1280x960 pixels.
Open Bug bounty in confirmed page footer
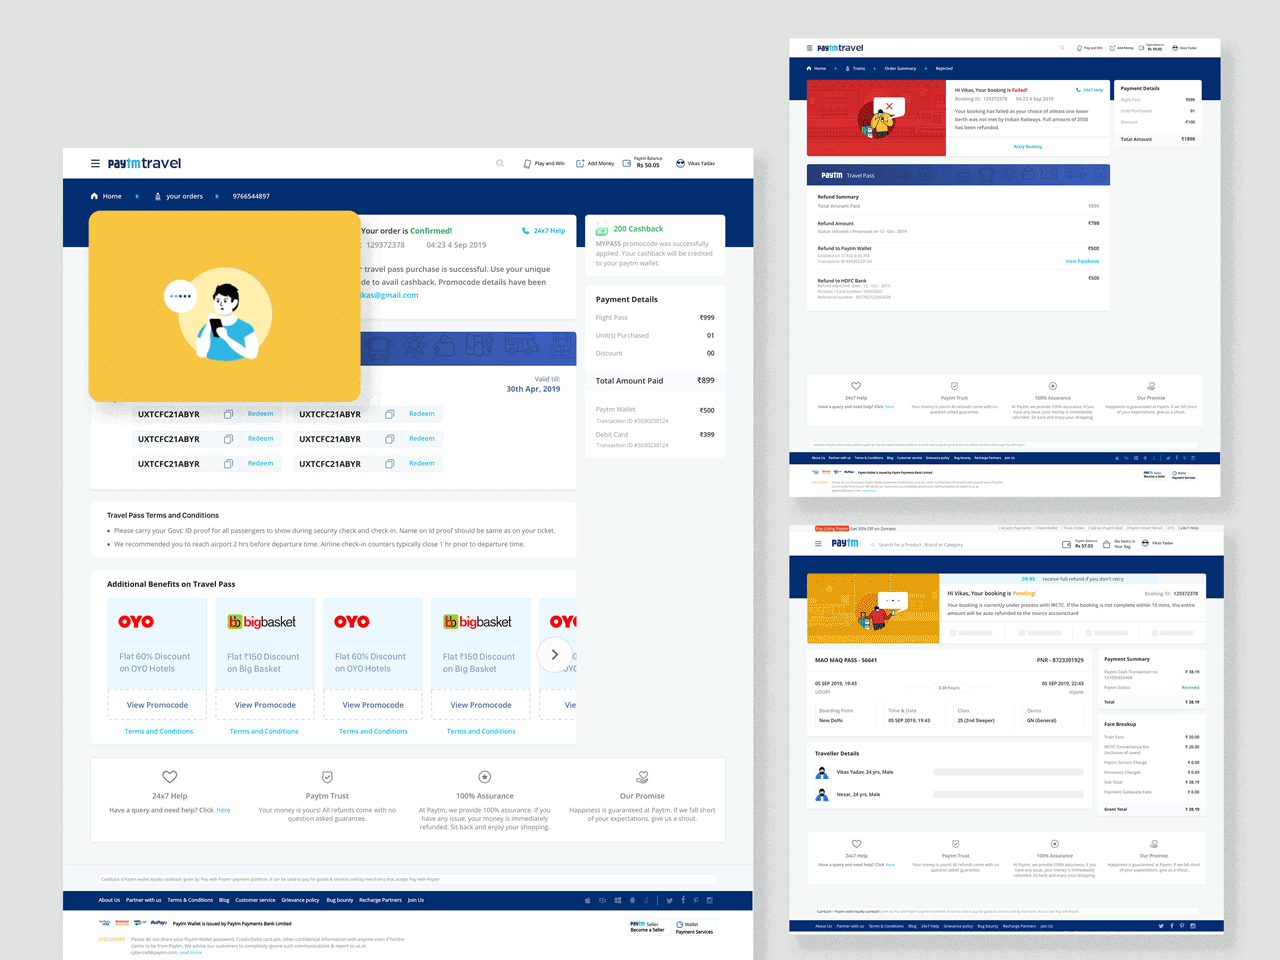point(340,900)
